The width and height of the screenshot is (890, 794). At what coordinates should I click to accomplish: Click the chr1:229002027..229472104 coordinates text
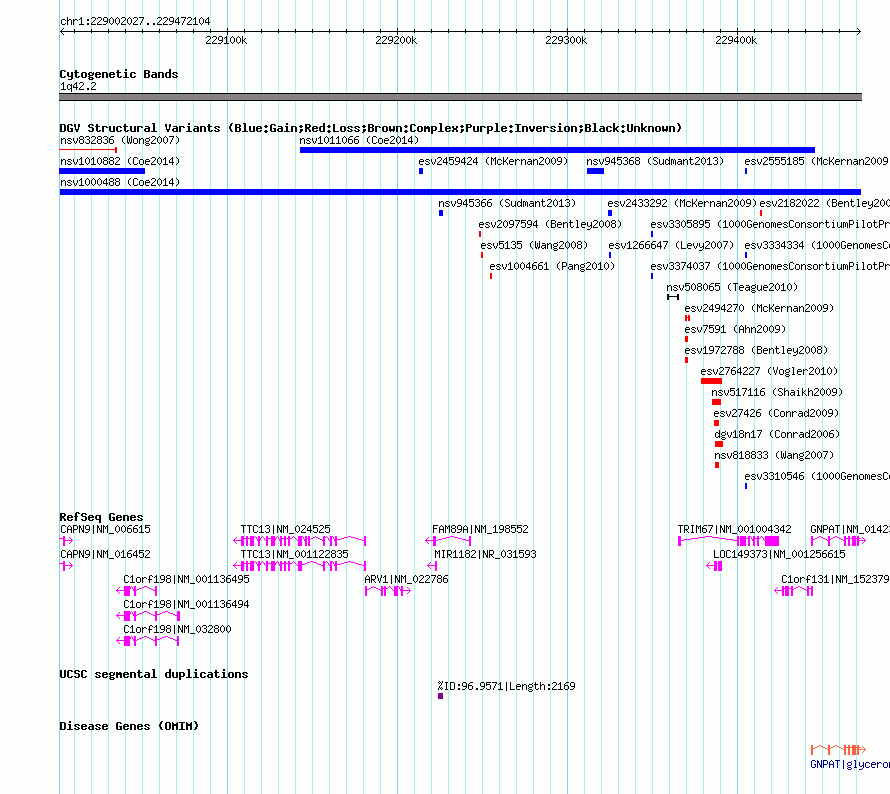[135, 22]
